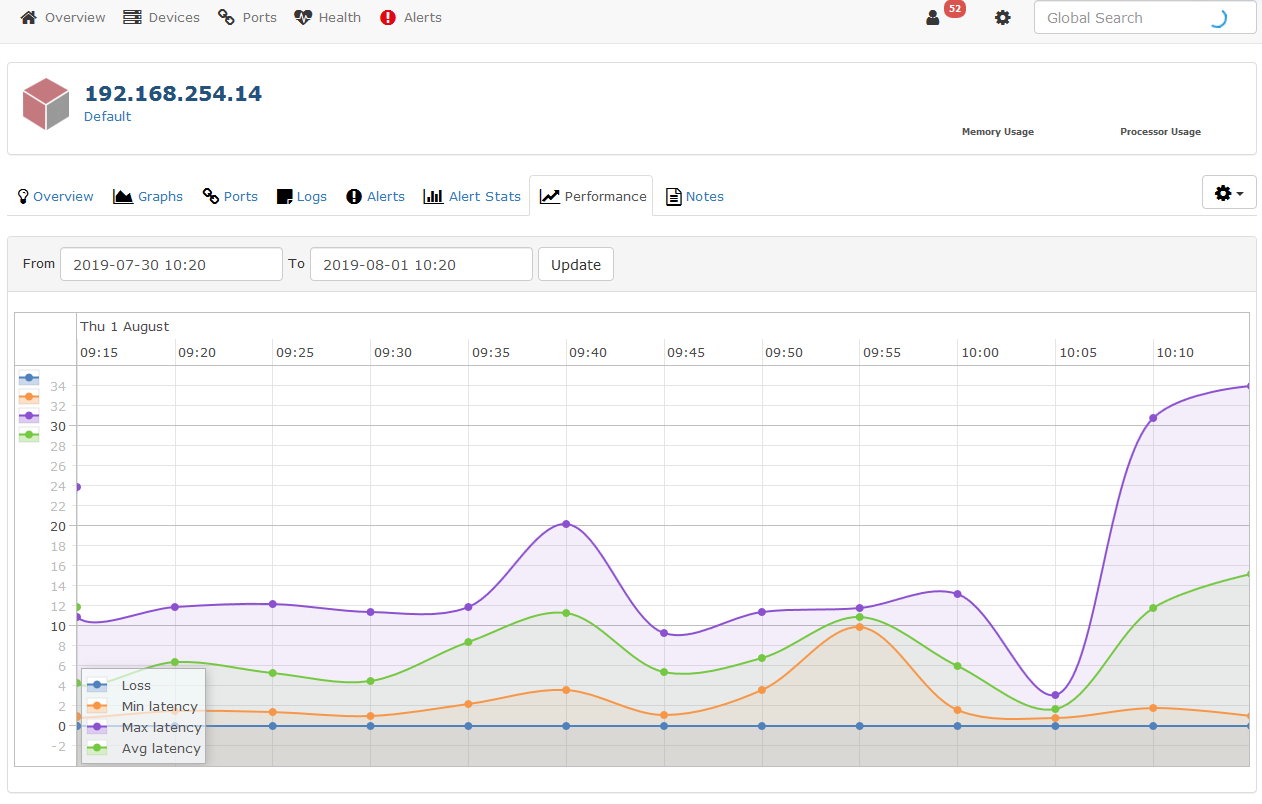Click the Health heartbeat icon
This screenshot has width=1262, height=804.
(x=303, y=18)
